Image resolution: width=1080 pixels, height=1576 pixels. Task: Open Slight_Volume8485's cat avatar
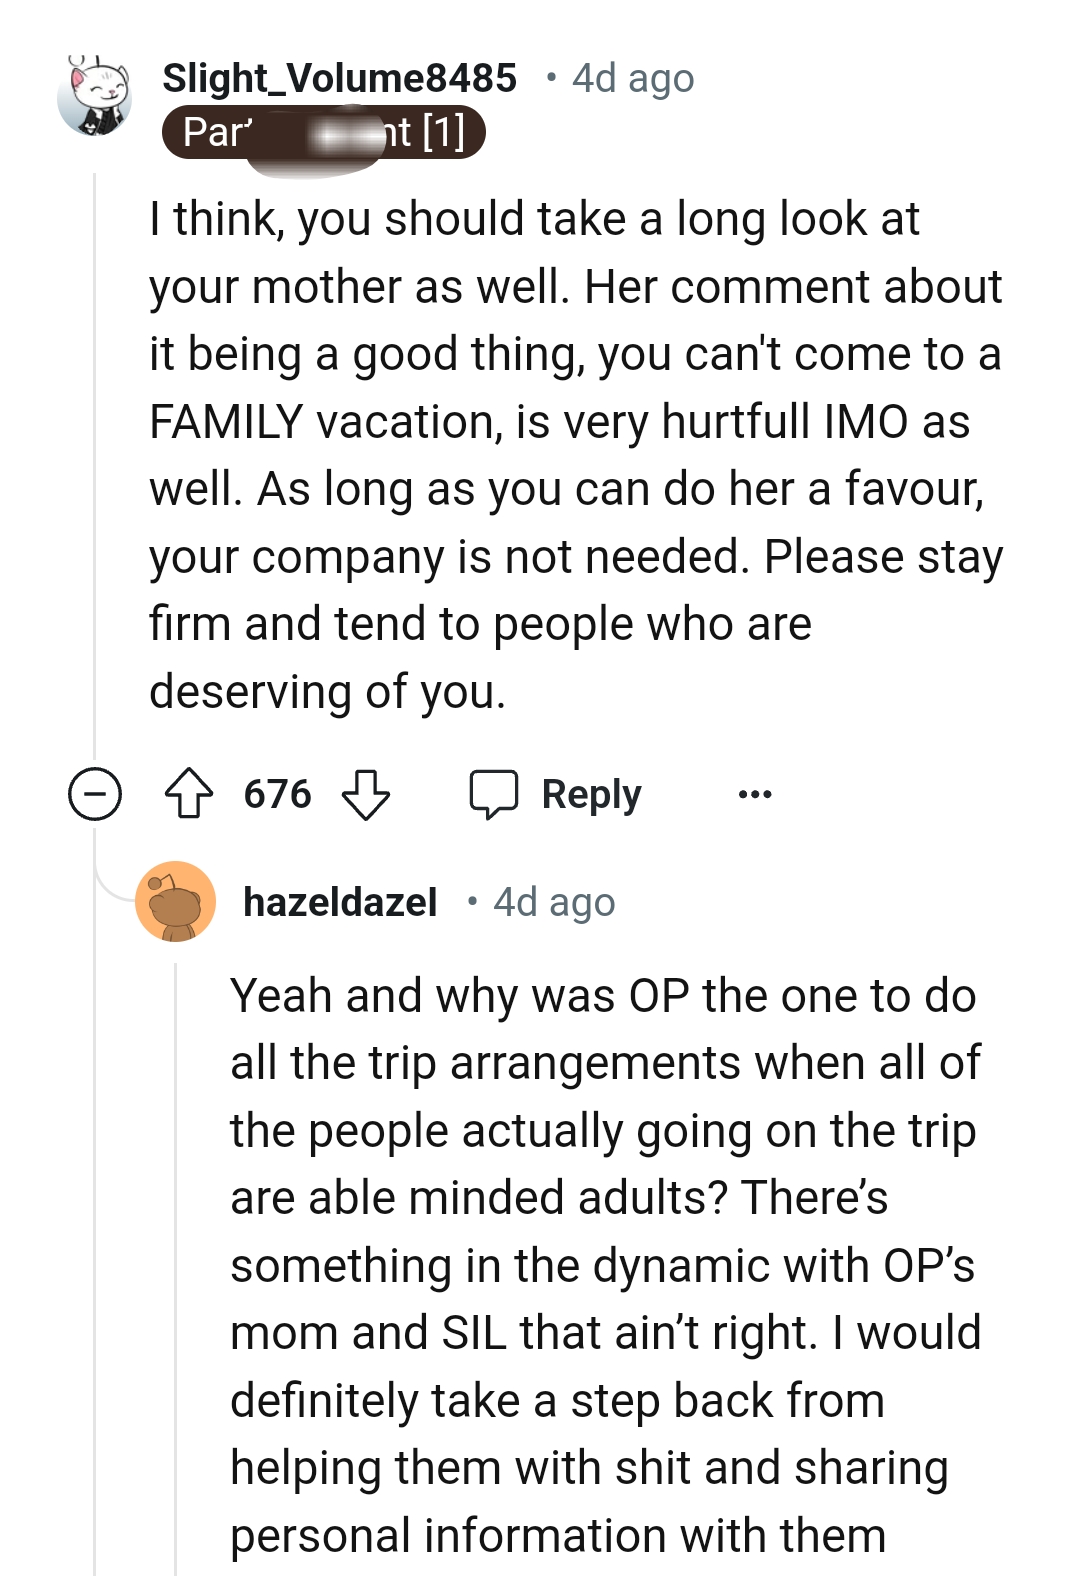click(95, 97)
